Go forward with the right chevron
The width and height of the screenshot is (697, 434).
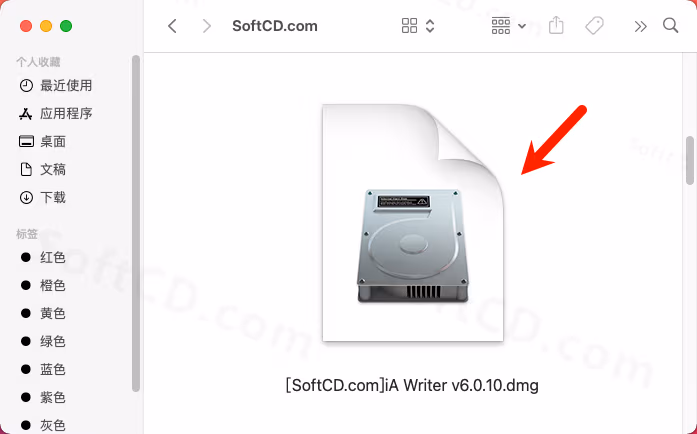(206, 26)
